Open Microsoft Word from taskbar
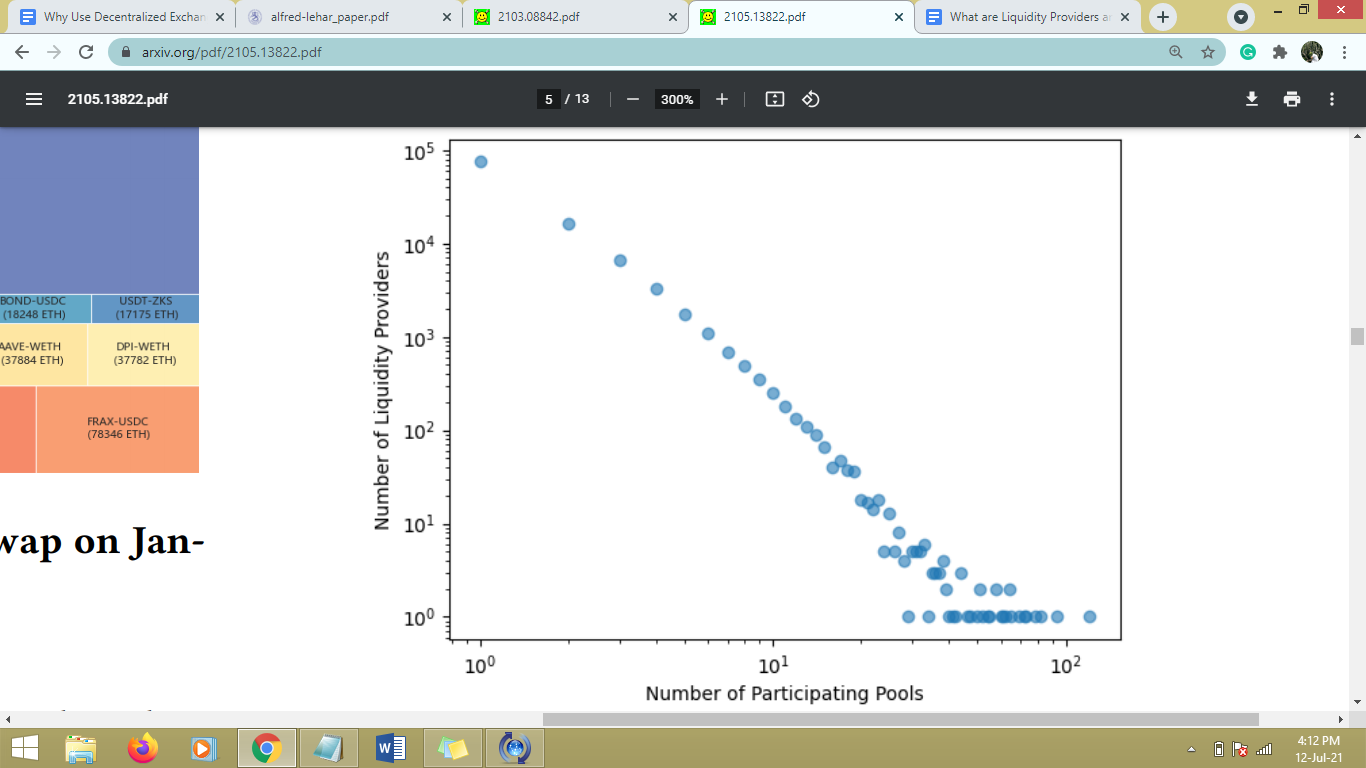 (x=390, y=748)
